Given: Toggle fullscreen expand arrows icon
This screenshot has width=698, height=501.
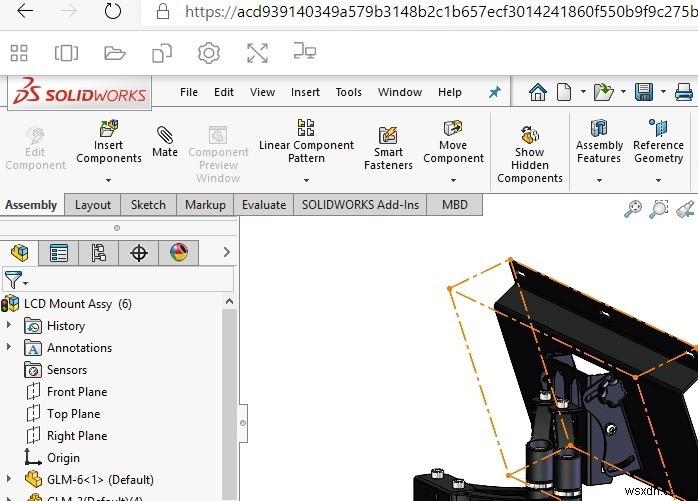Looking at the screenshot, I should click(x=257, y=53).
